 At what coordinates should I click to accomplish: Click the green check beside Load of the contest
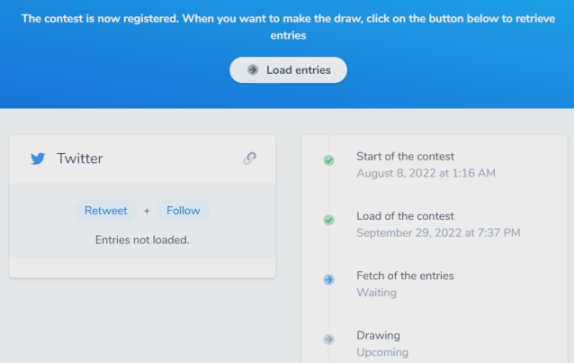click(329, 220)
